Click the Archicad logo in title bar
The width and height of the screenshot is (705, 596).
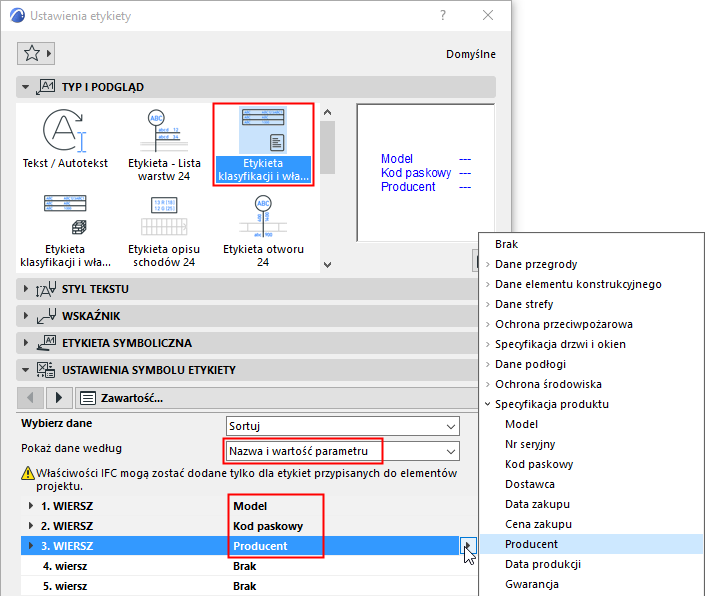tap(17, 15)
